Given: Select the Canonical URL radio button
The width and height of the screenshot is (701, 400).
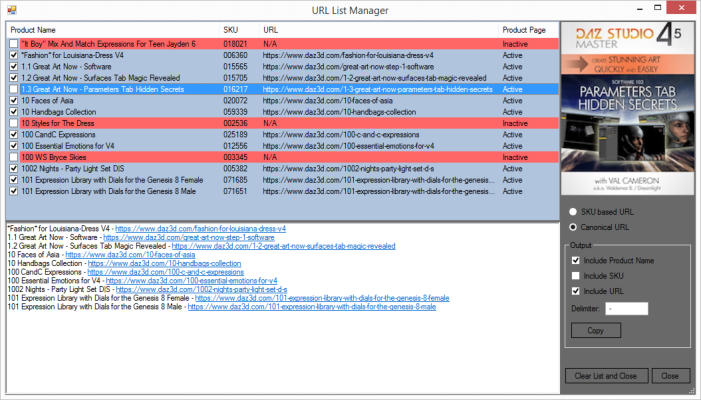Looking at the screenshot, I should coord(571,227).
